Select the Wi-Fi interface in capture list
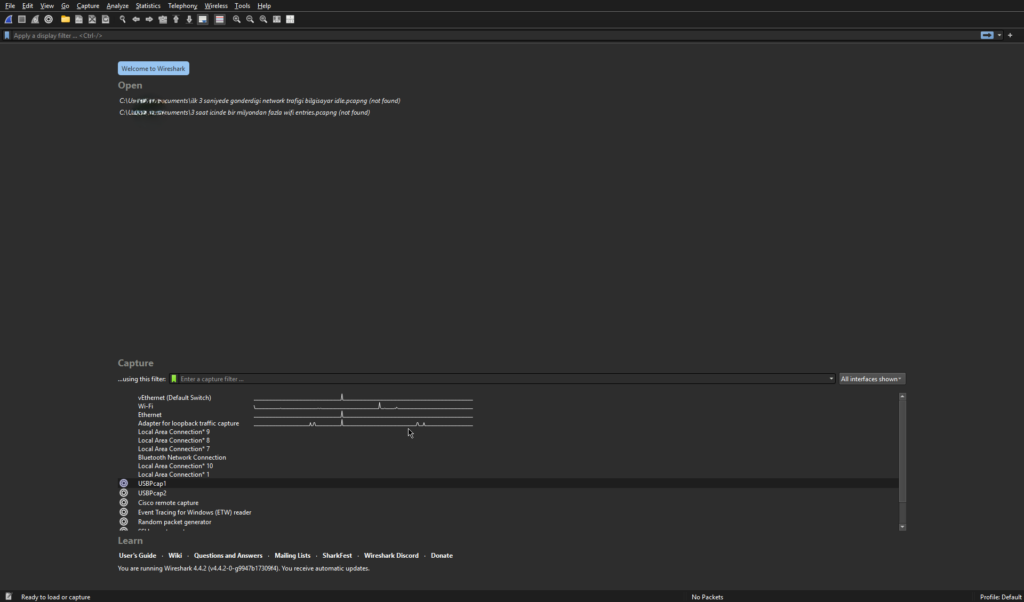Viewport: 1024px width, 602px height. [146, 406]
